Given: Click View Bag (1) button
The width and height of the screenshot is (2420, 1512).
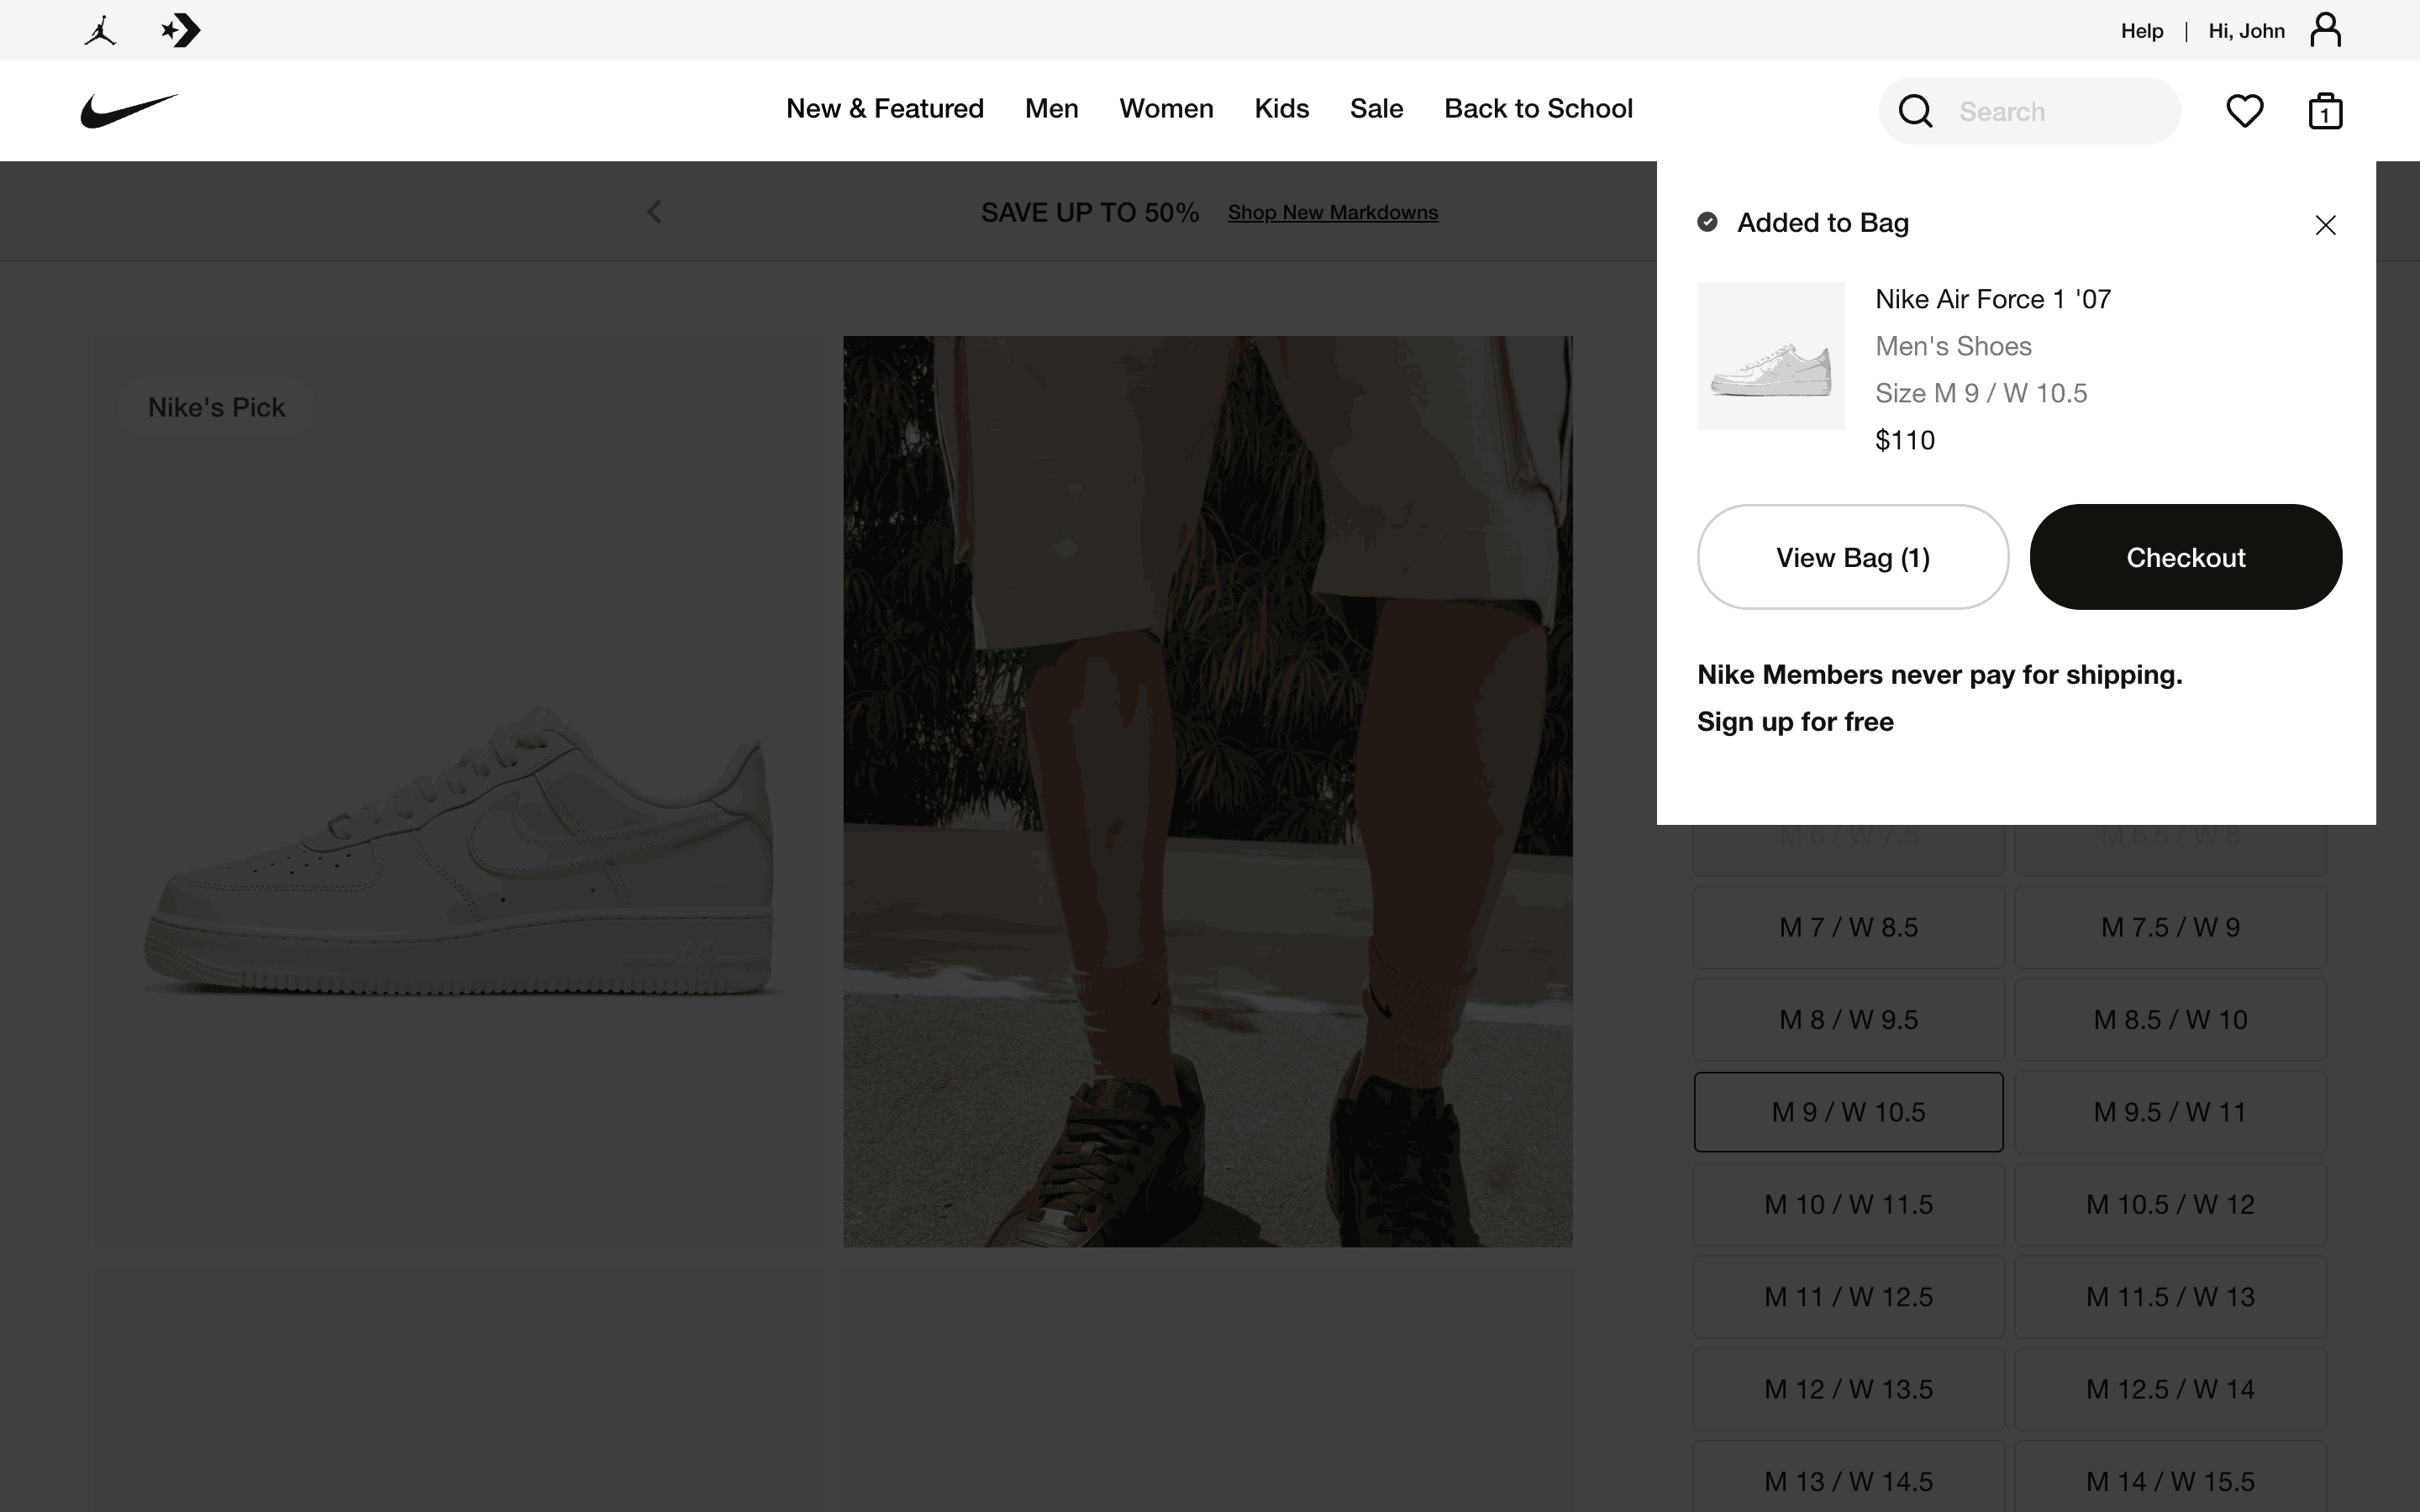Looking at the screenshot, I should (x=1852, y=557).
